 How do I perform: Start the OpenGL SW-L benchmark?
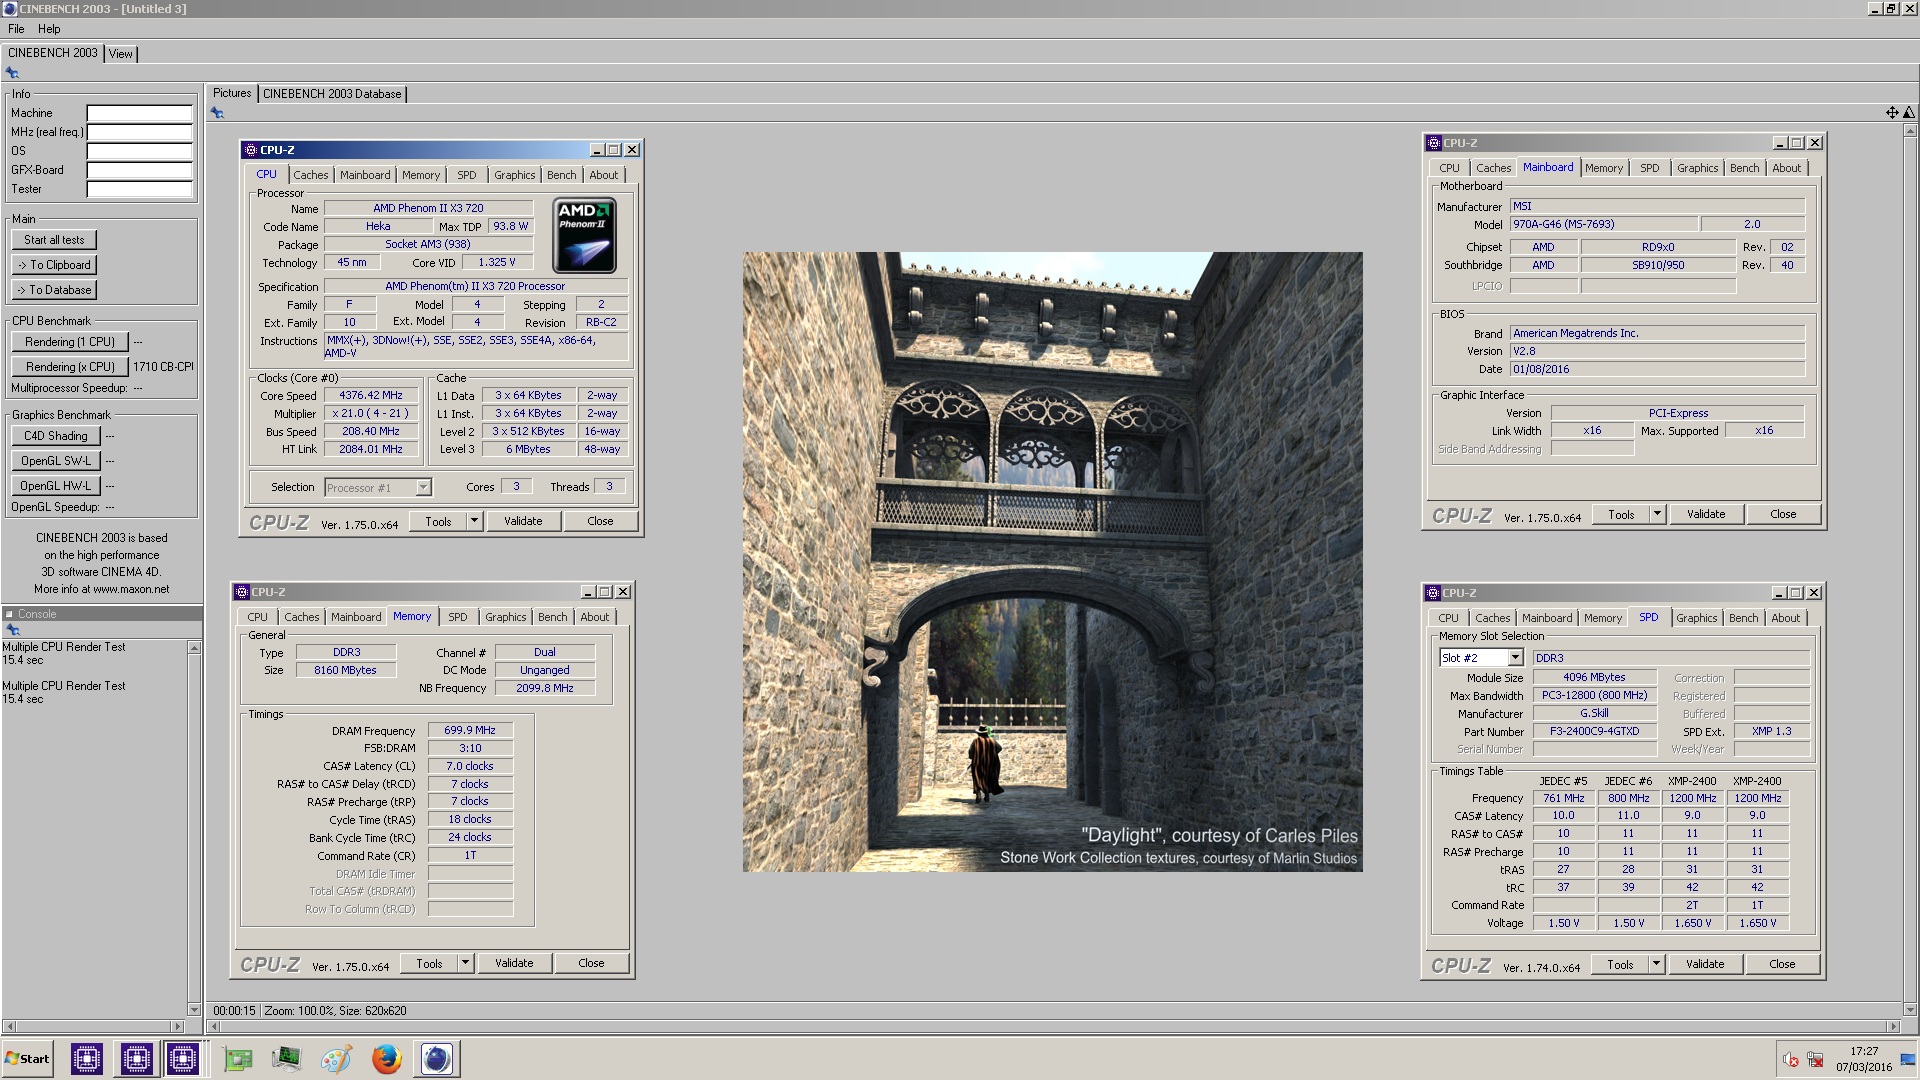55,461
